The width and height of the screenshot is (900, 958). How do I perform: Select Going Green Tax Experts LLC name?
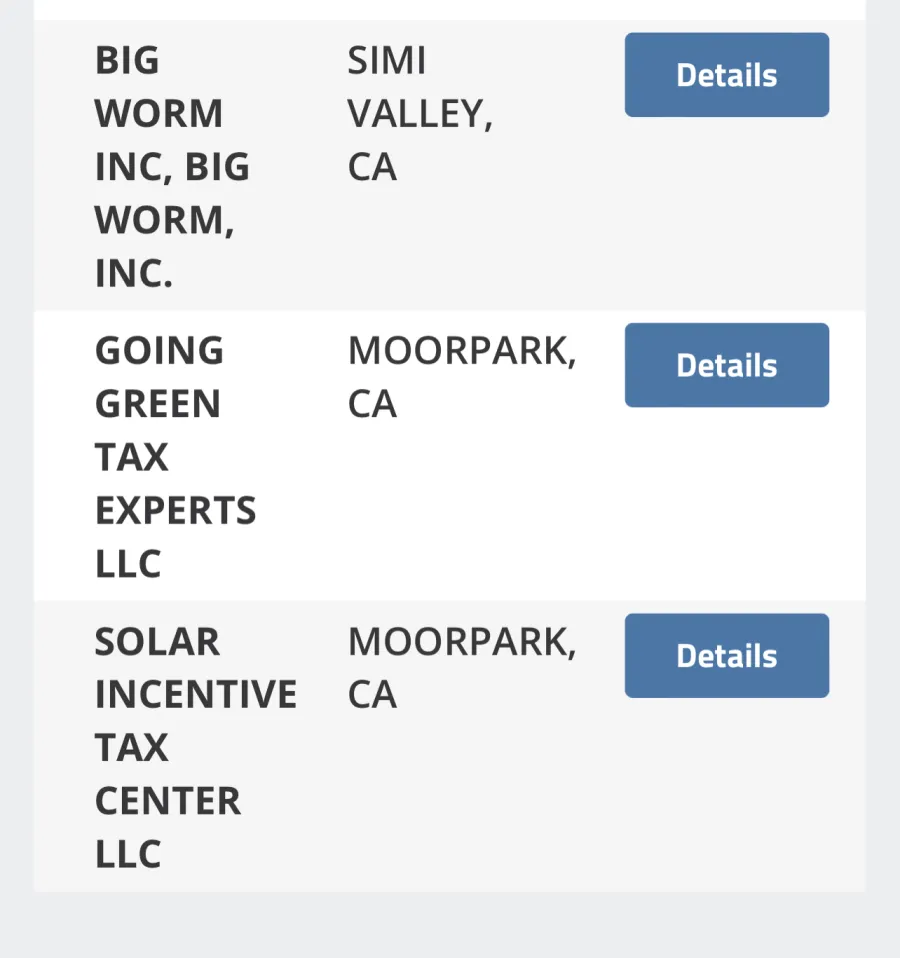click(175, 456)
